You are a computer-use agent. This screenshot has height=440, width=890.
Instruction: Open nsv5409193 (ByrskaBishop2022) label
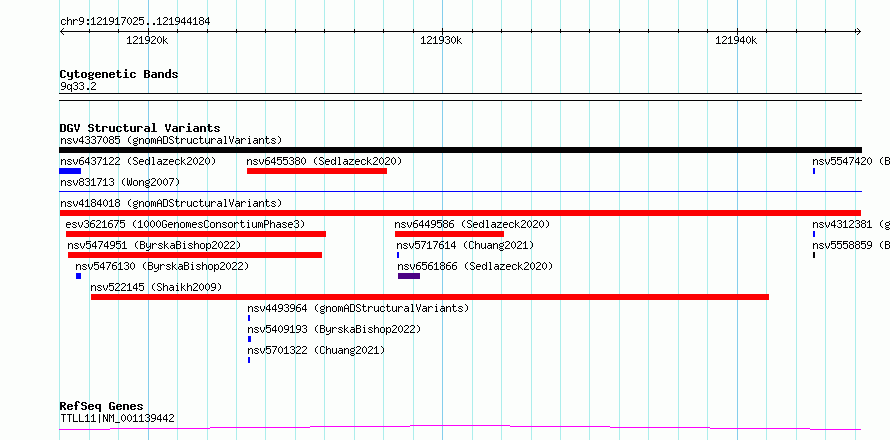click(x=334, y=329)
